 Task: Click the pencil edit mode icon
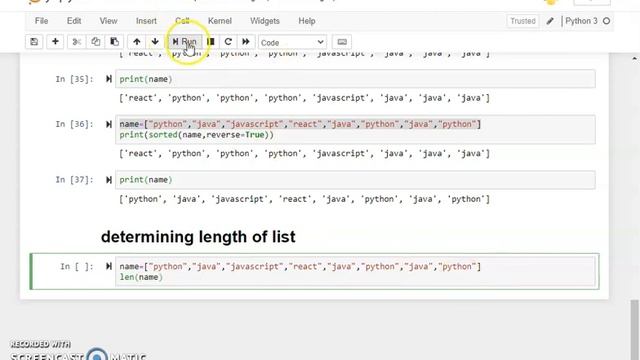pyautogui.click(x=550, y=21)
